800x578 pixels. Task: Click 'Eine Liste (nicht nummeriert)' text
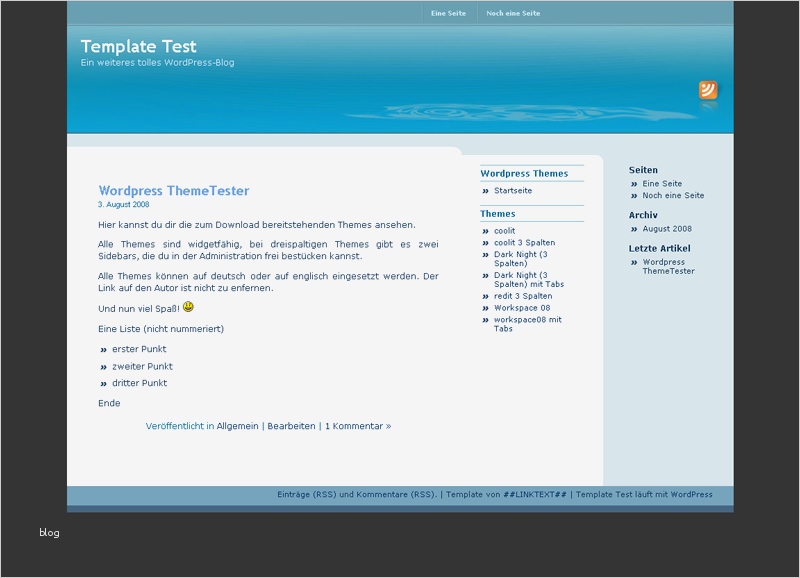[161, 329]
